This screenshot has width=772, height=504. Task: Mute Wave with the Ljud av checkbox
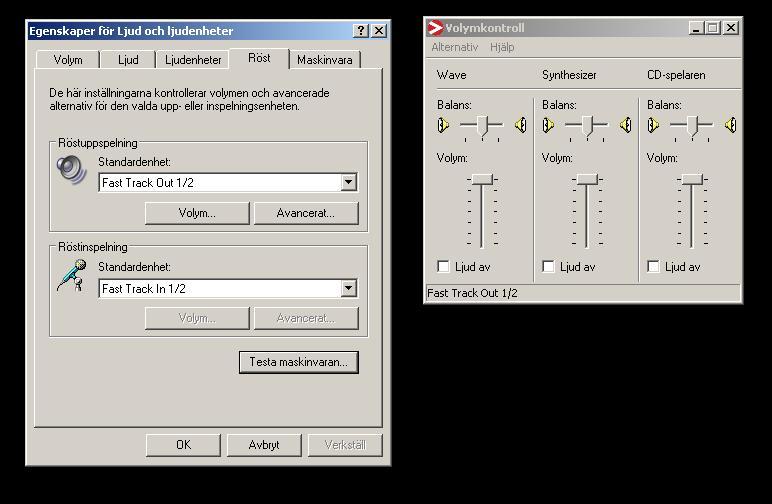point(443,266)
